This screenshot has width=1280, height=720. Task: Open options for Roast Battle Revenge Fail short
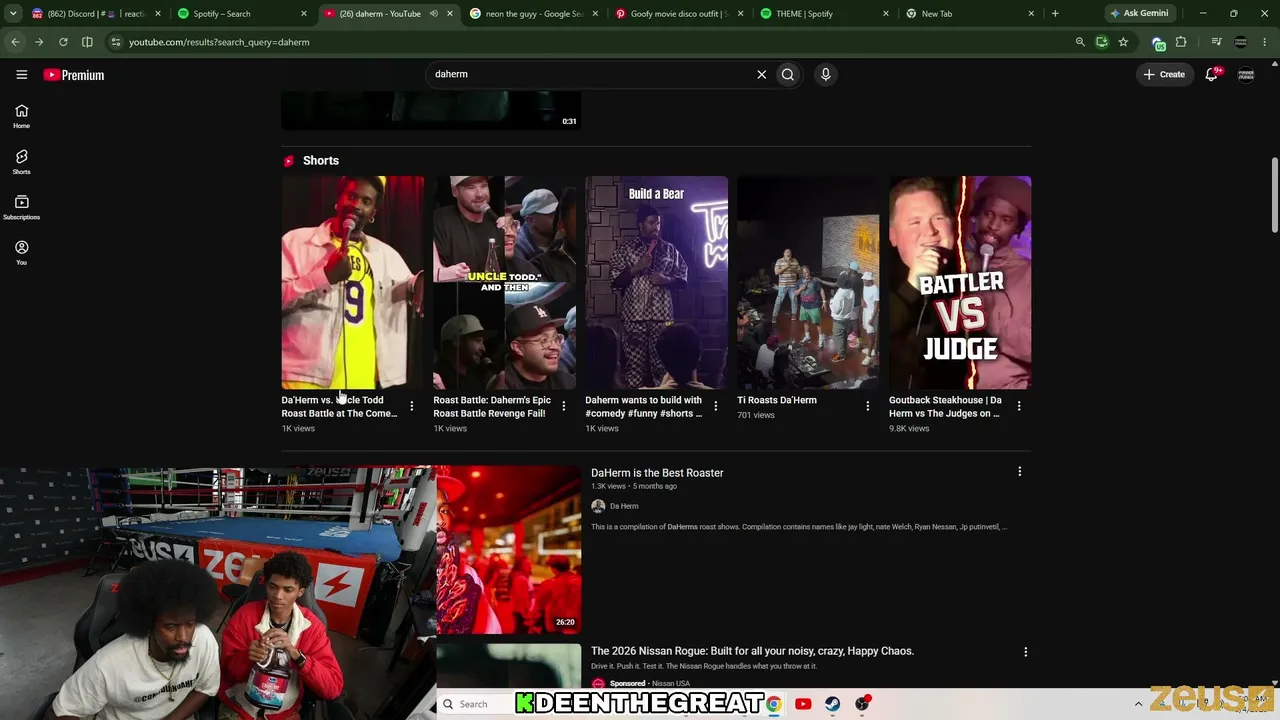563,406
